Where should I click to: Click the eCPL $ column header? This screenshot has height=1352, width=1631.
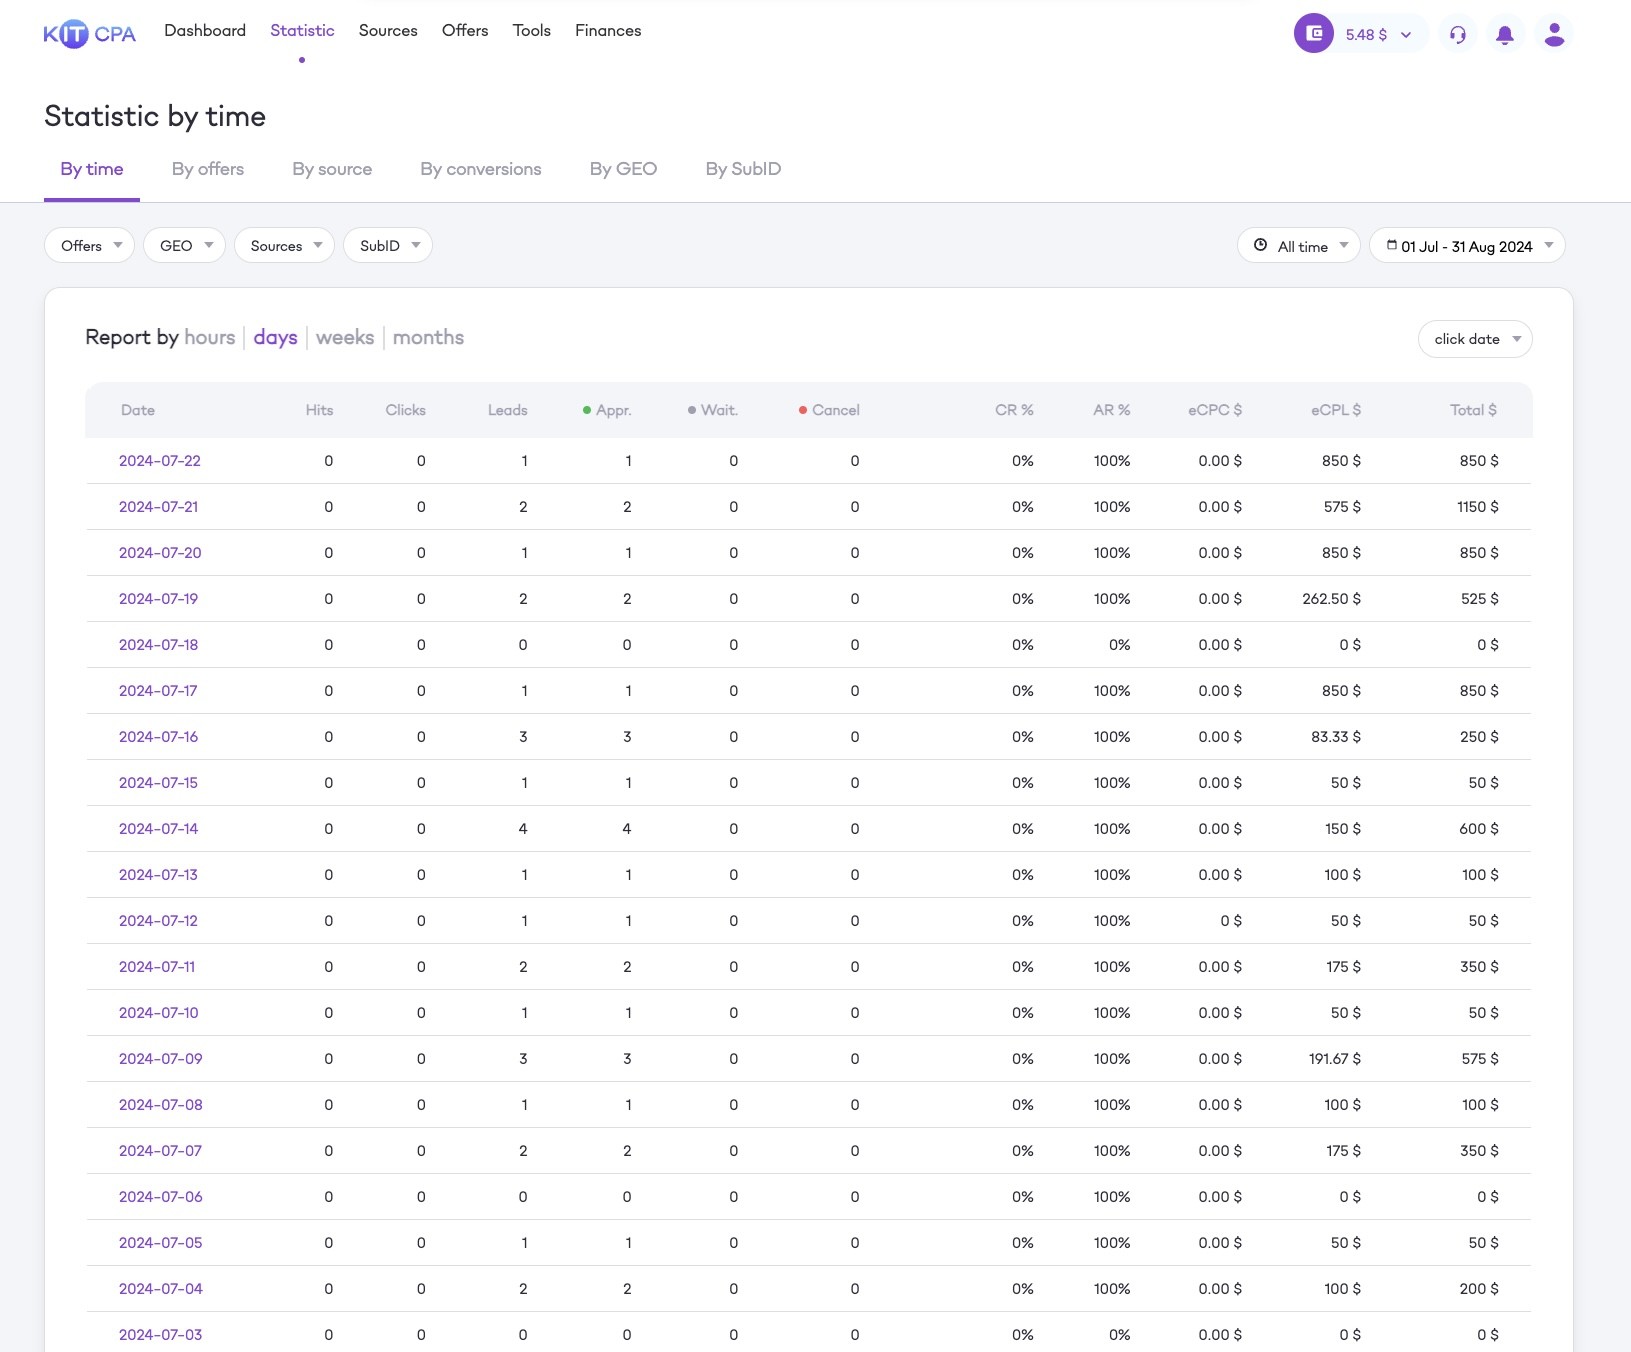(x=1336, y=410)
